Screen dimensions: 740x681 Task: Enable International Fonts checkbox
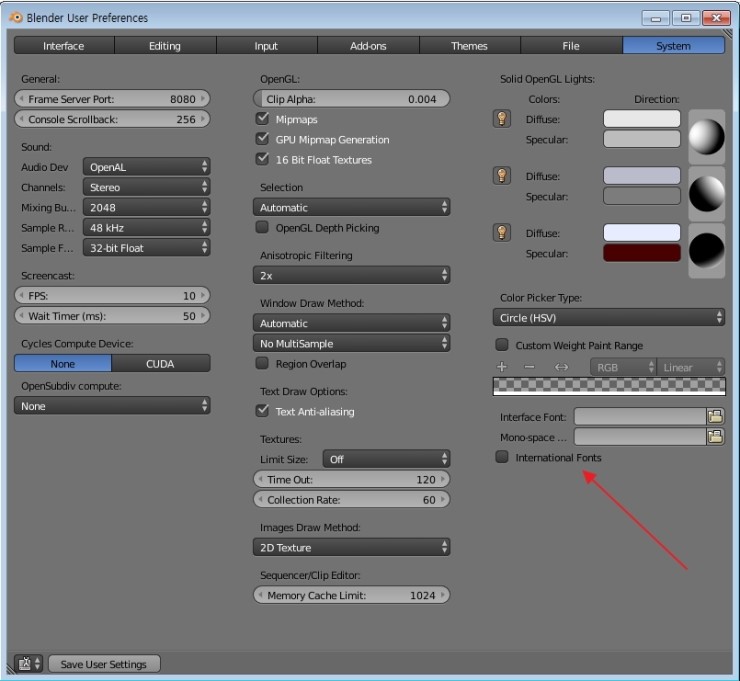coord(502,457)
